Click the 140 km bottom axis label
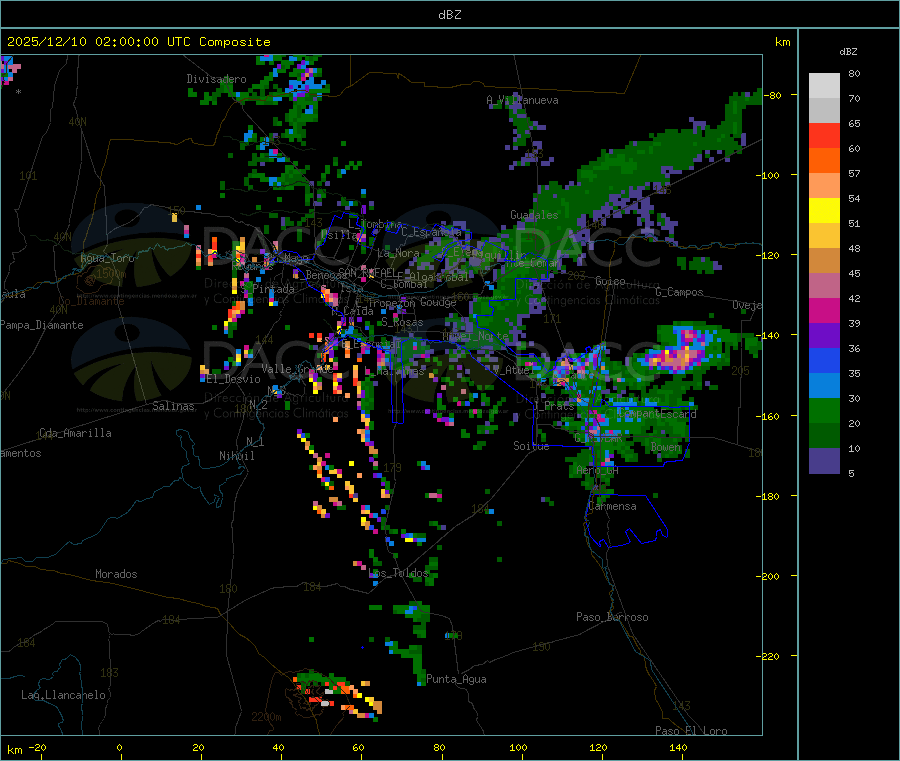The height and width of the screenshot is (761, 900). click(x=678, y=747)
